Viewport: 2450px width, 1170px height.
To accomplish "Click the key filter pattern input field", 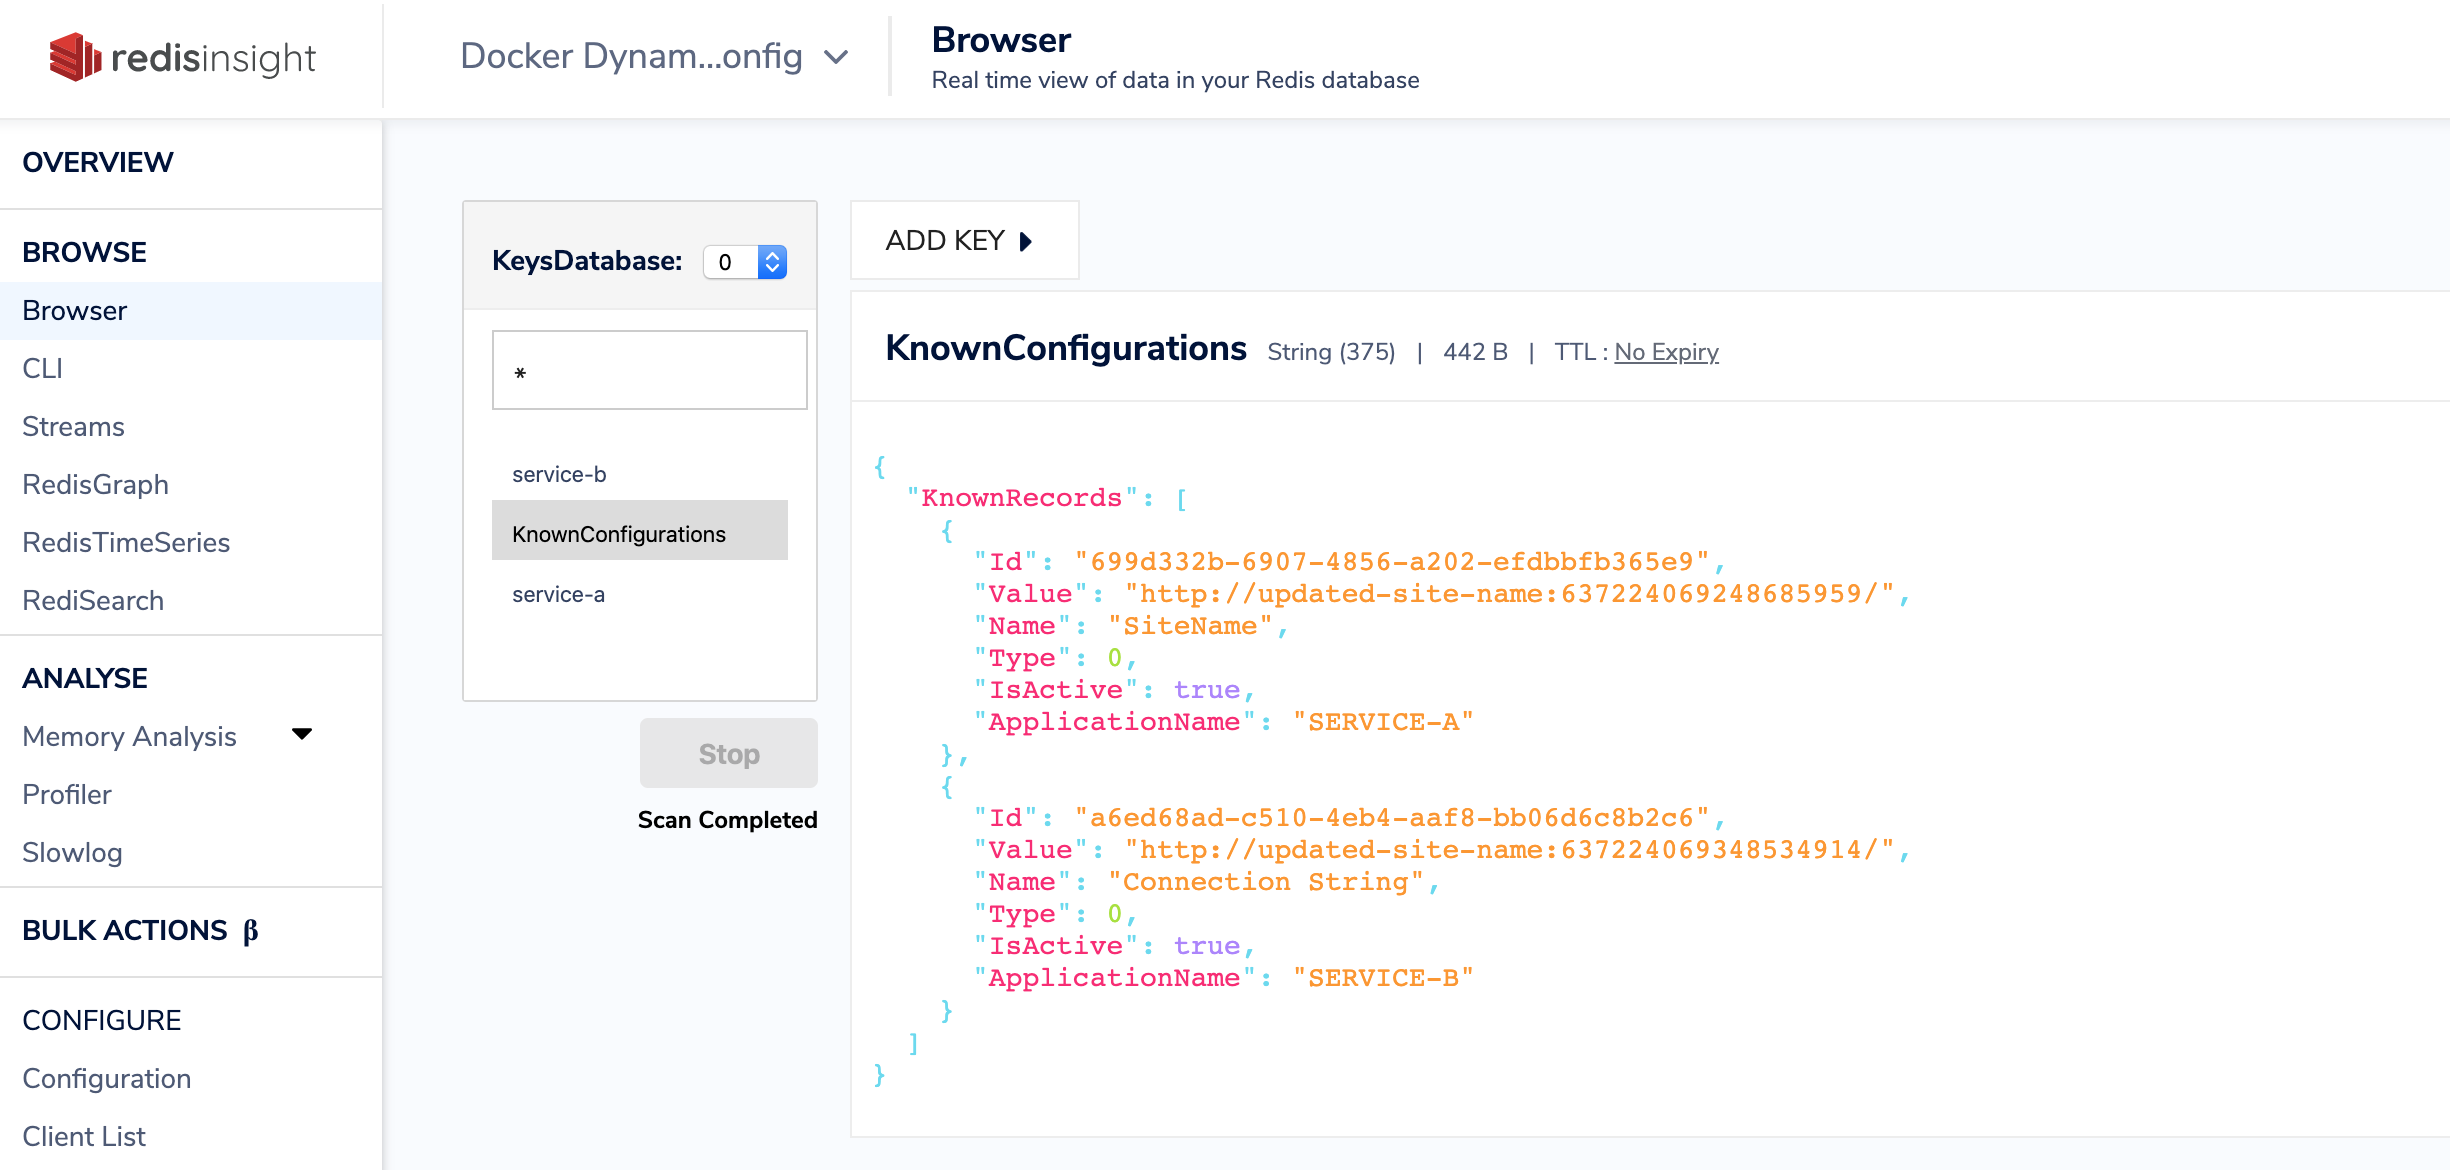I will click(x=649, y=371).
